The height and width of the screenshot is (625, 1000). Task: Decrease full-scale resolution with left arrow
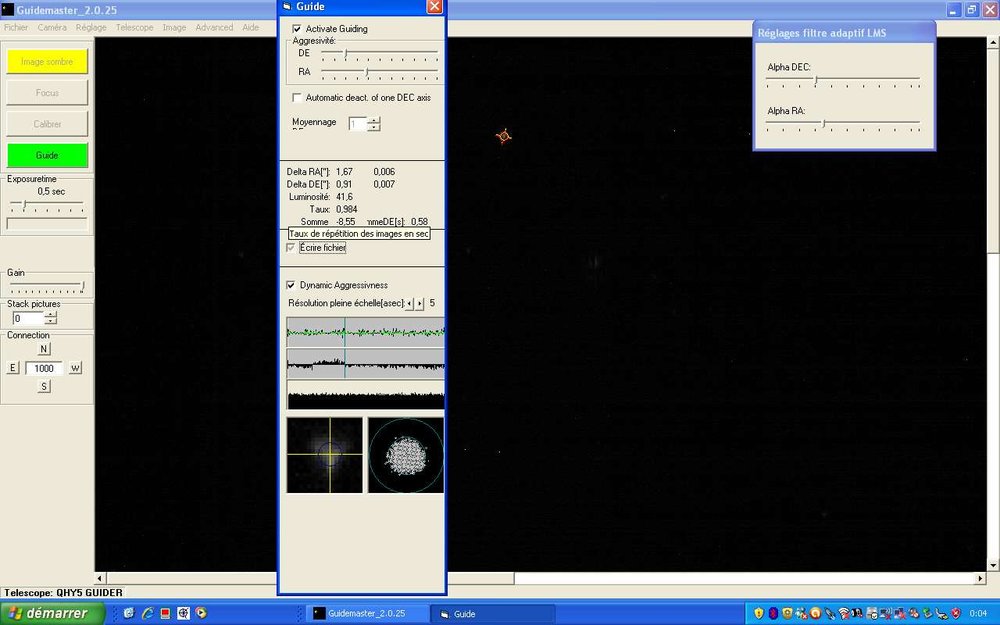[x=409, y=304]
